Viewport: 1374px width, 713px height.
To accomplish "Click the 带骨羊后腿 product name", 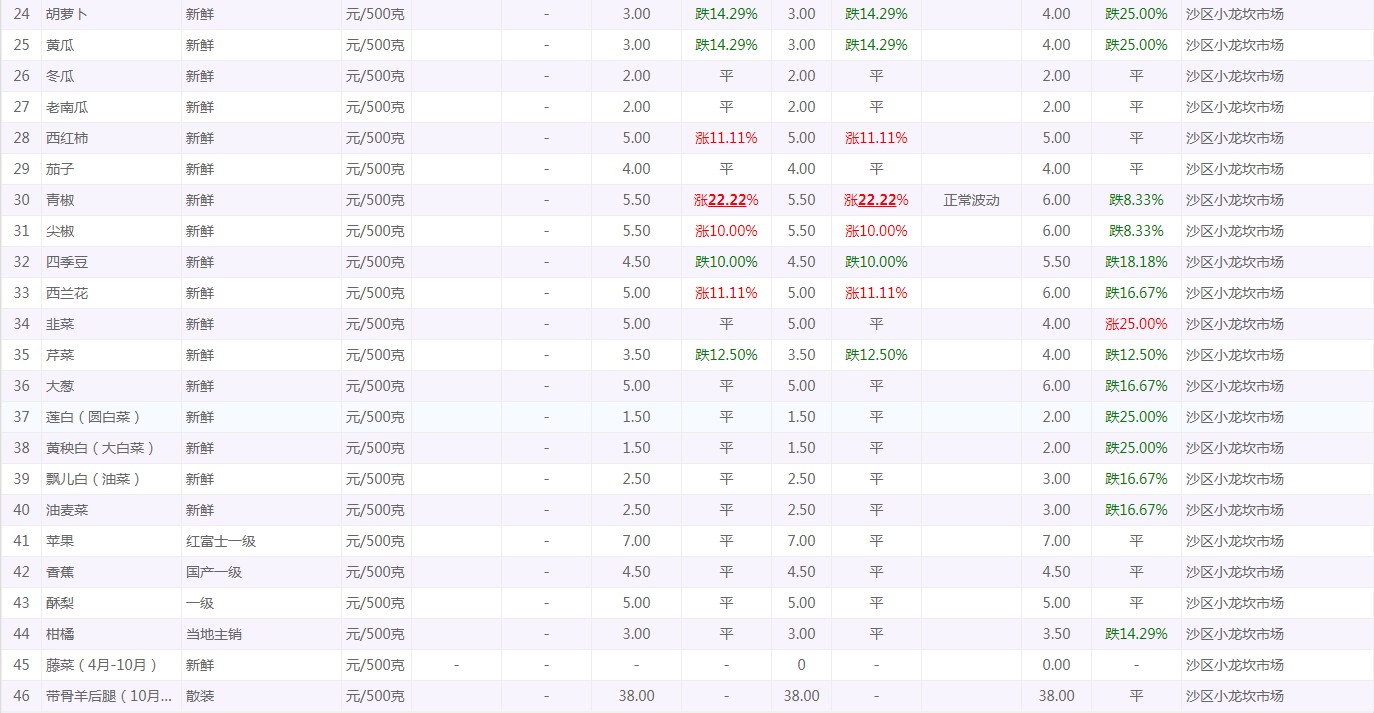I will [108, 696].
